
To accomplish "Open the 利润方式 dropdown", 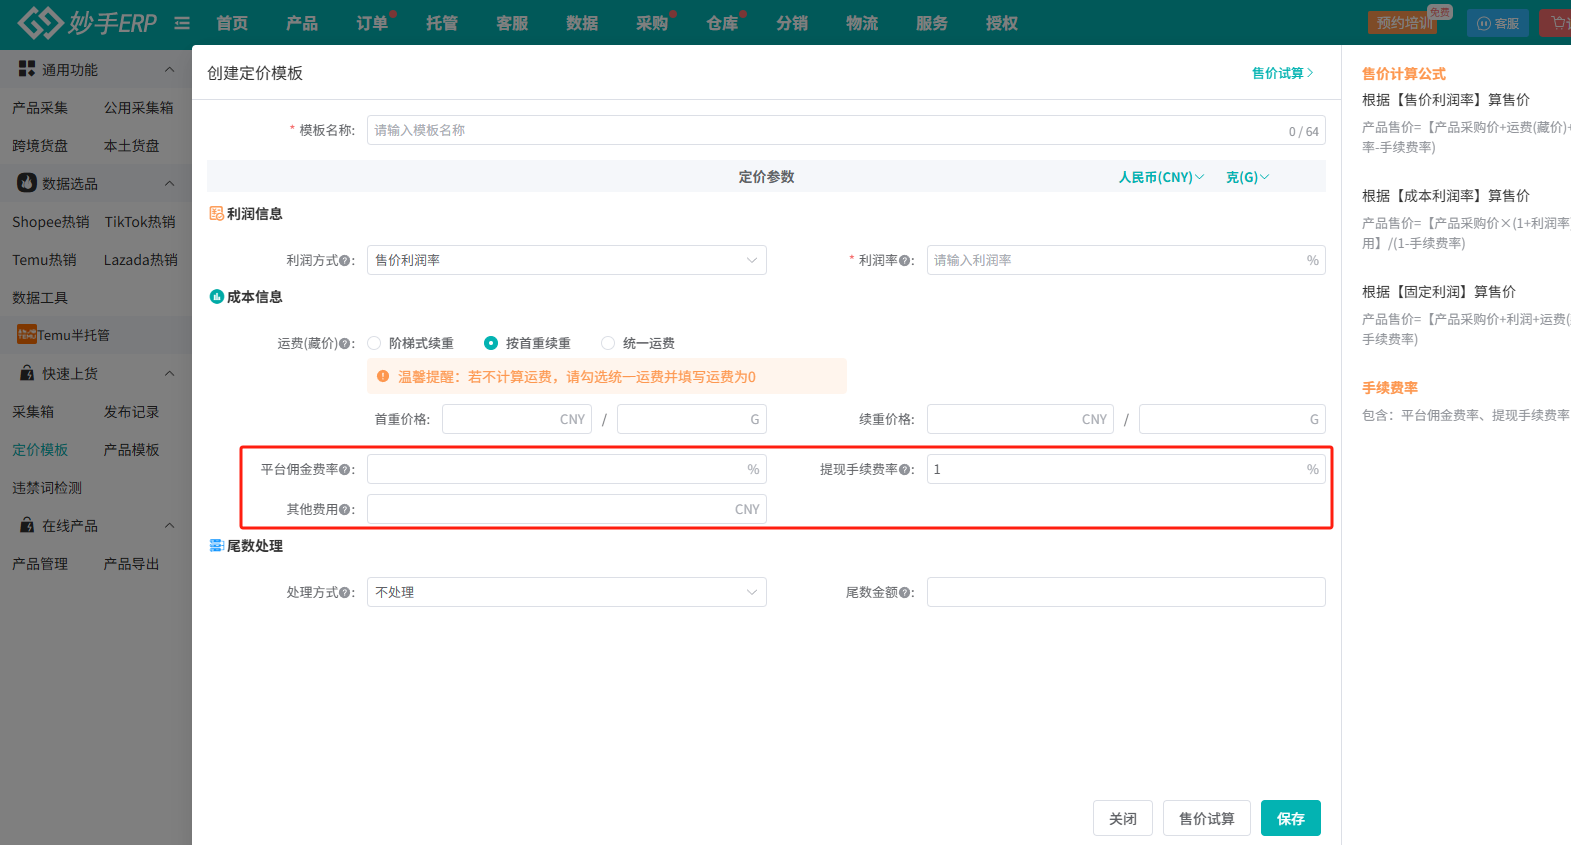I will click(566, 260).
